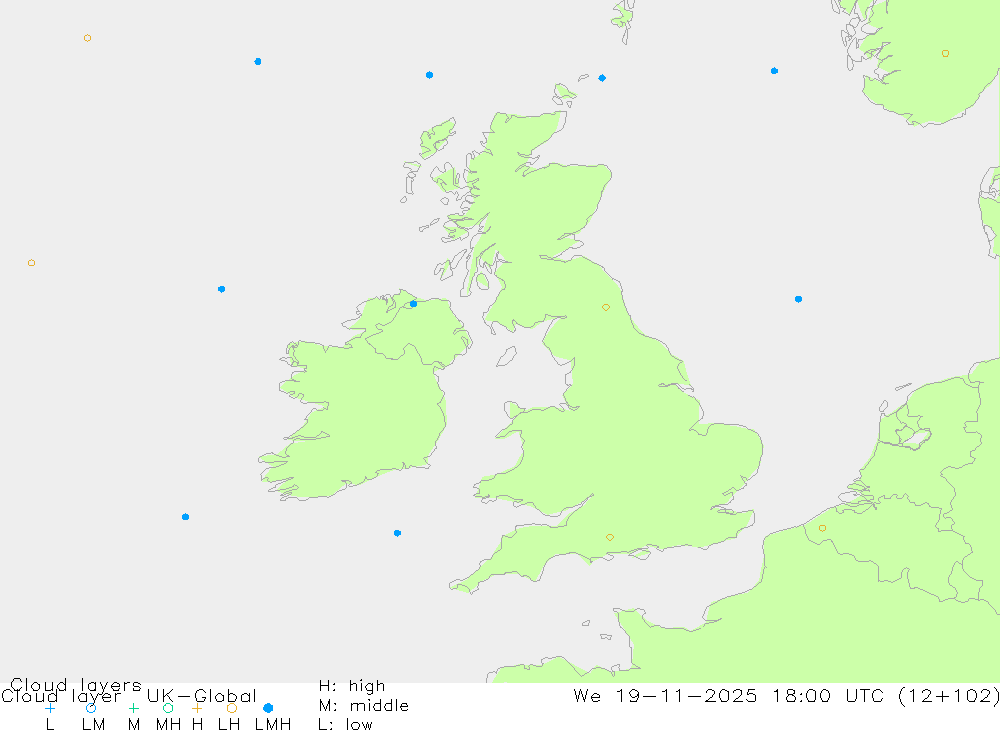Select the LH orange circle over Norway
Screen dimensions: 1000x733
pos(945,54)
